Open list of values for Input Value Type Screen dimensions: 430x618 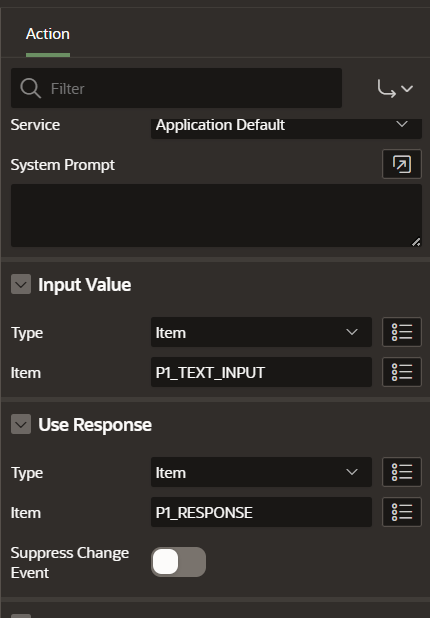coord(402,332)
